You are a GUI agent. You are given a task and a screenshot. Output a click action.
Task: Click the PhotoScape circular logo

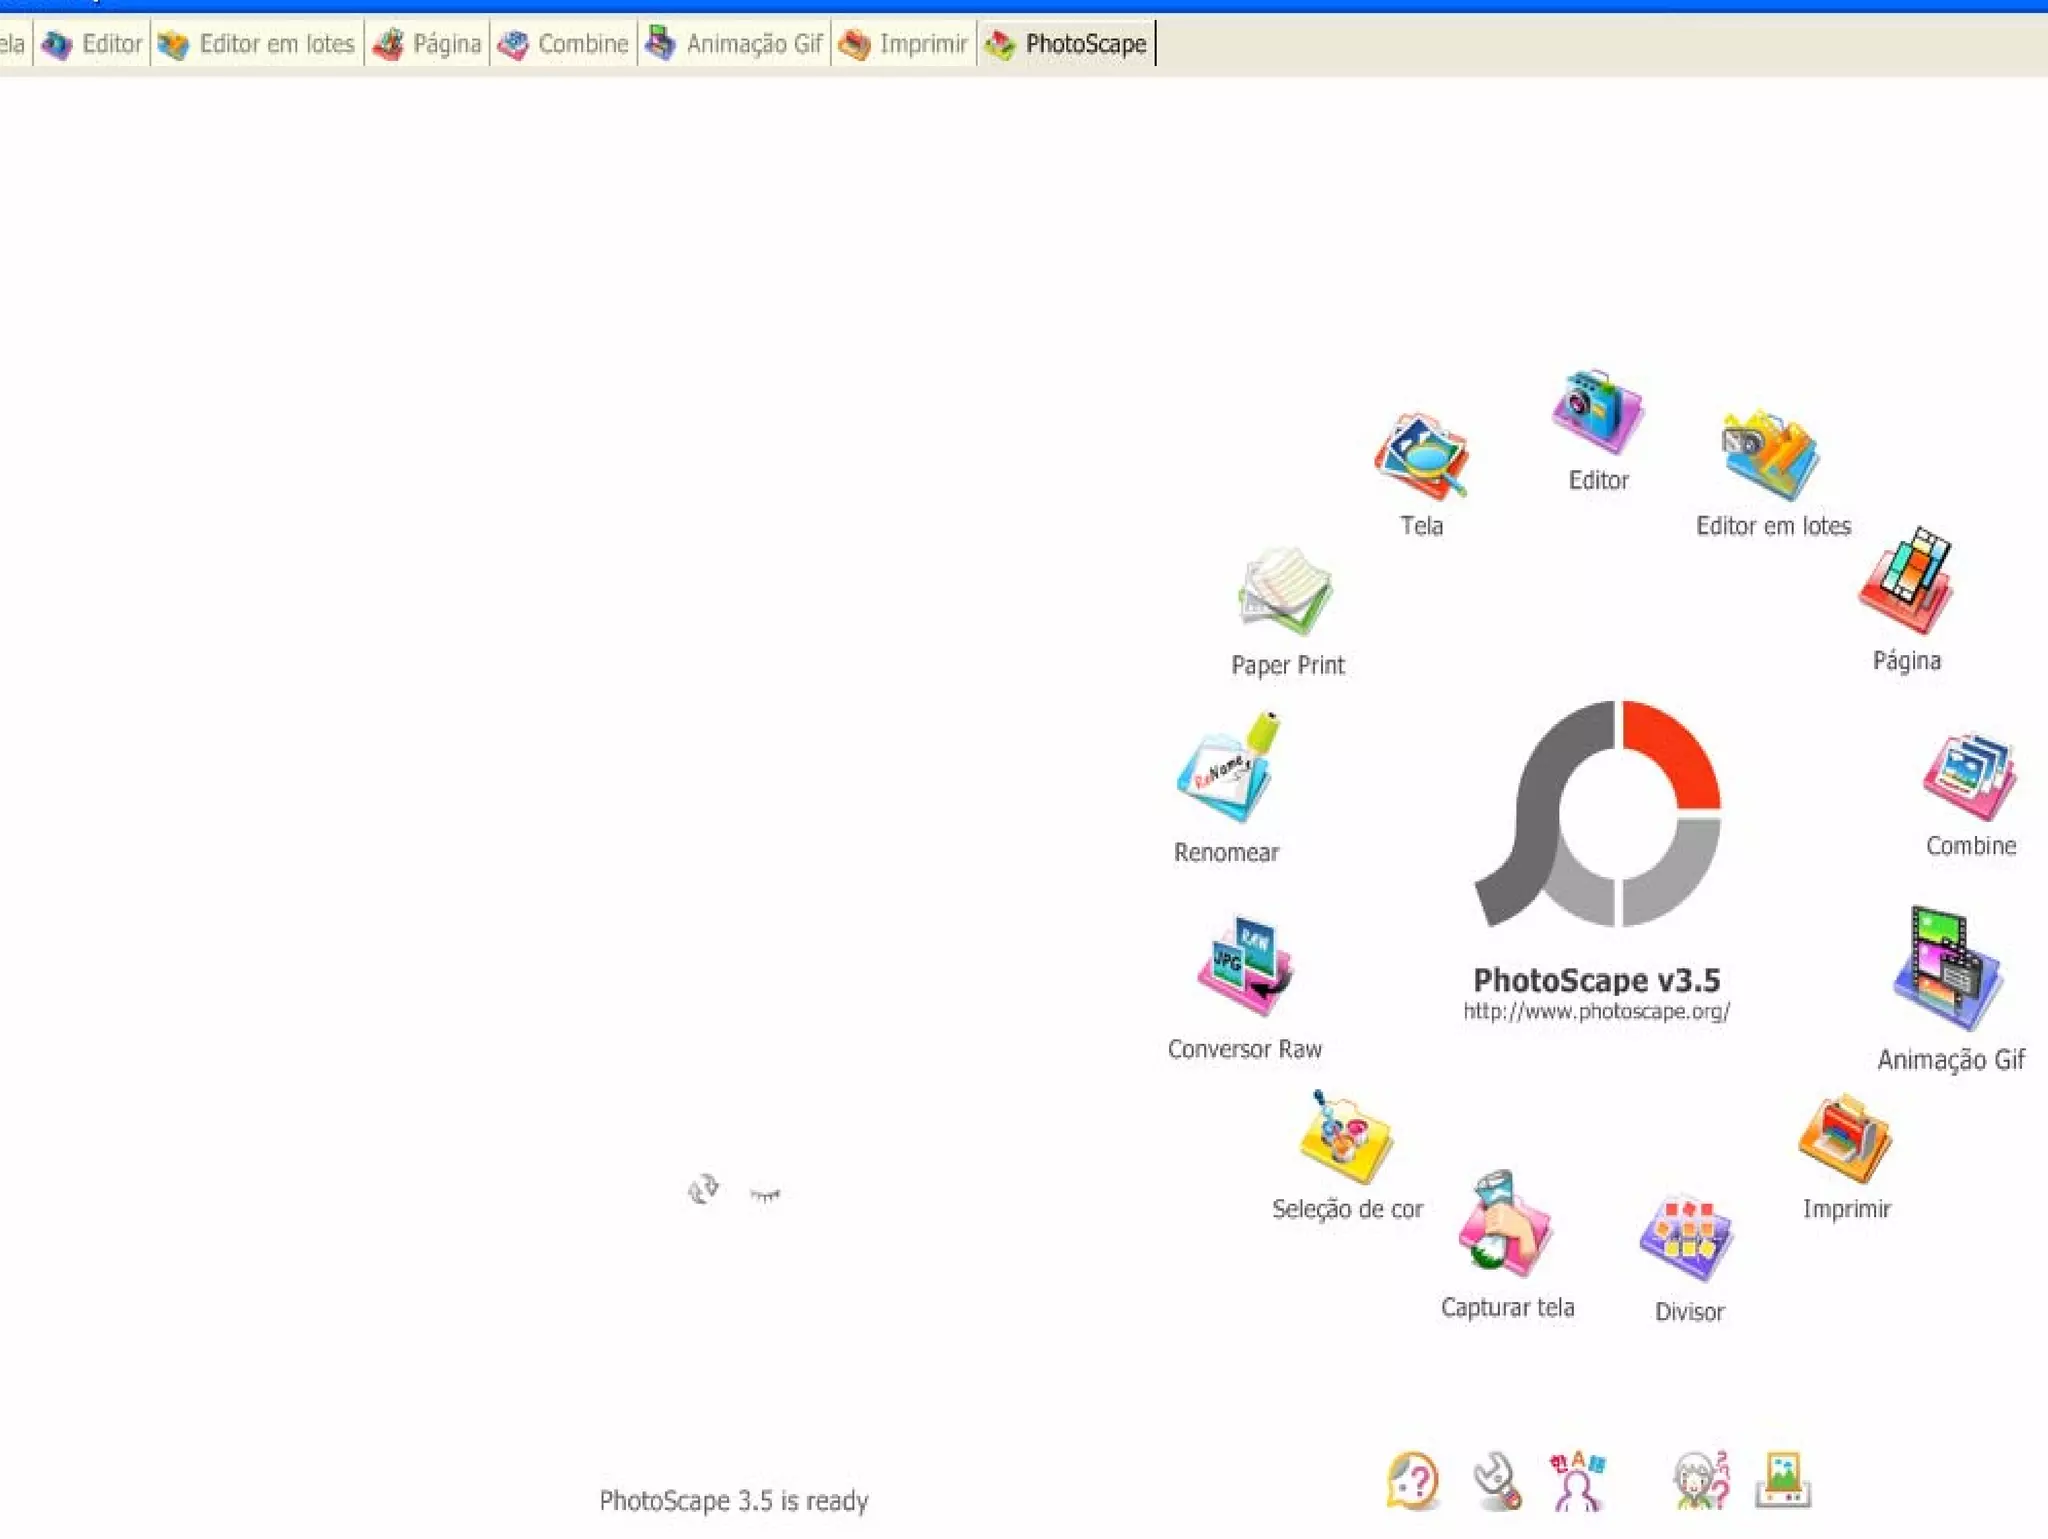1600,815
